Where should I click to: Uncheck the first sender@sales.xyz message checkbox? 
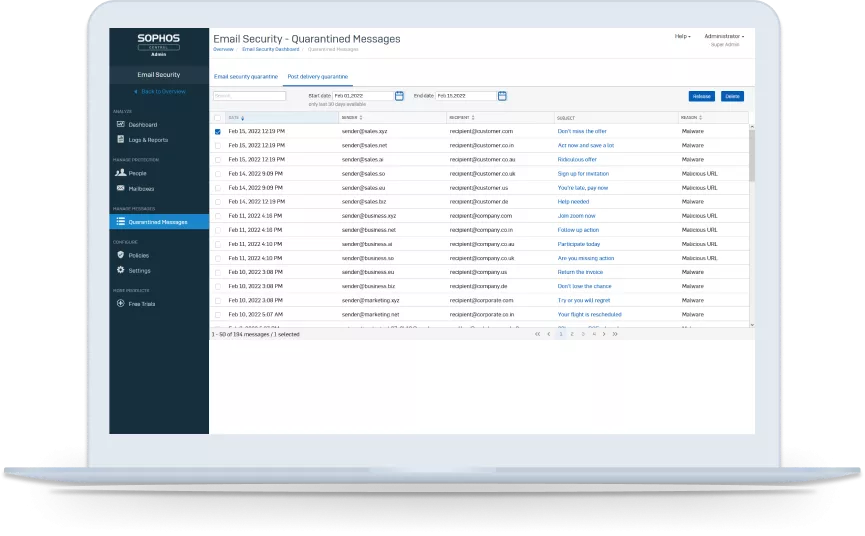[x=218, y=131]
